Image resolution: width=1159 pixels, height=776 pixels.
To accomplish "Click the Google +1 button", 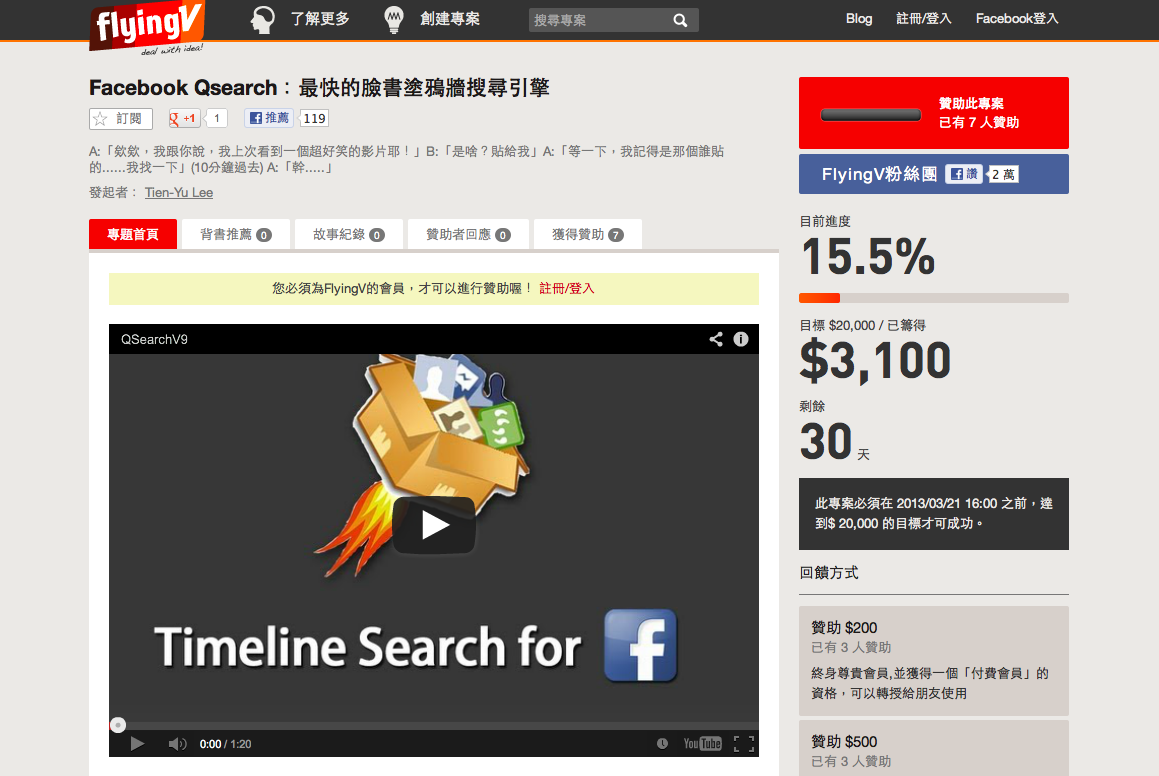I will point(184,118).
